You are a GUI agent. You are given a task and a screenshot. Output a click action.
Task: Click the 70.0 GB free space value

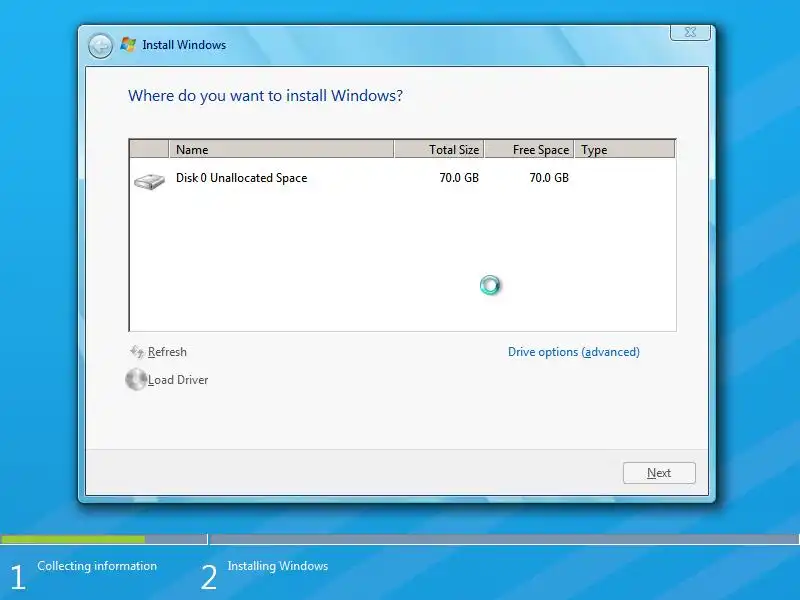click(548, 178)
